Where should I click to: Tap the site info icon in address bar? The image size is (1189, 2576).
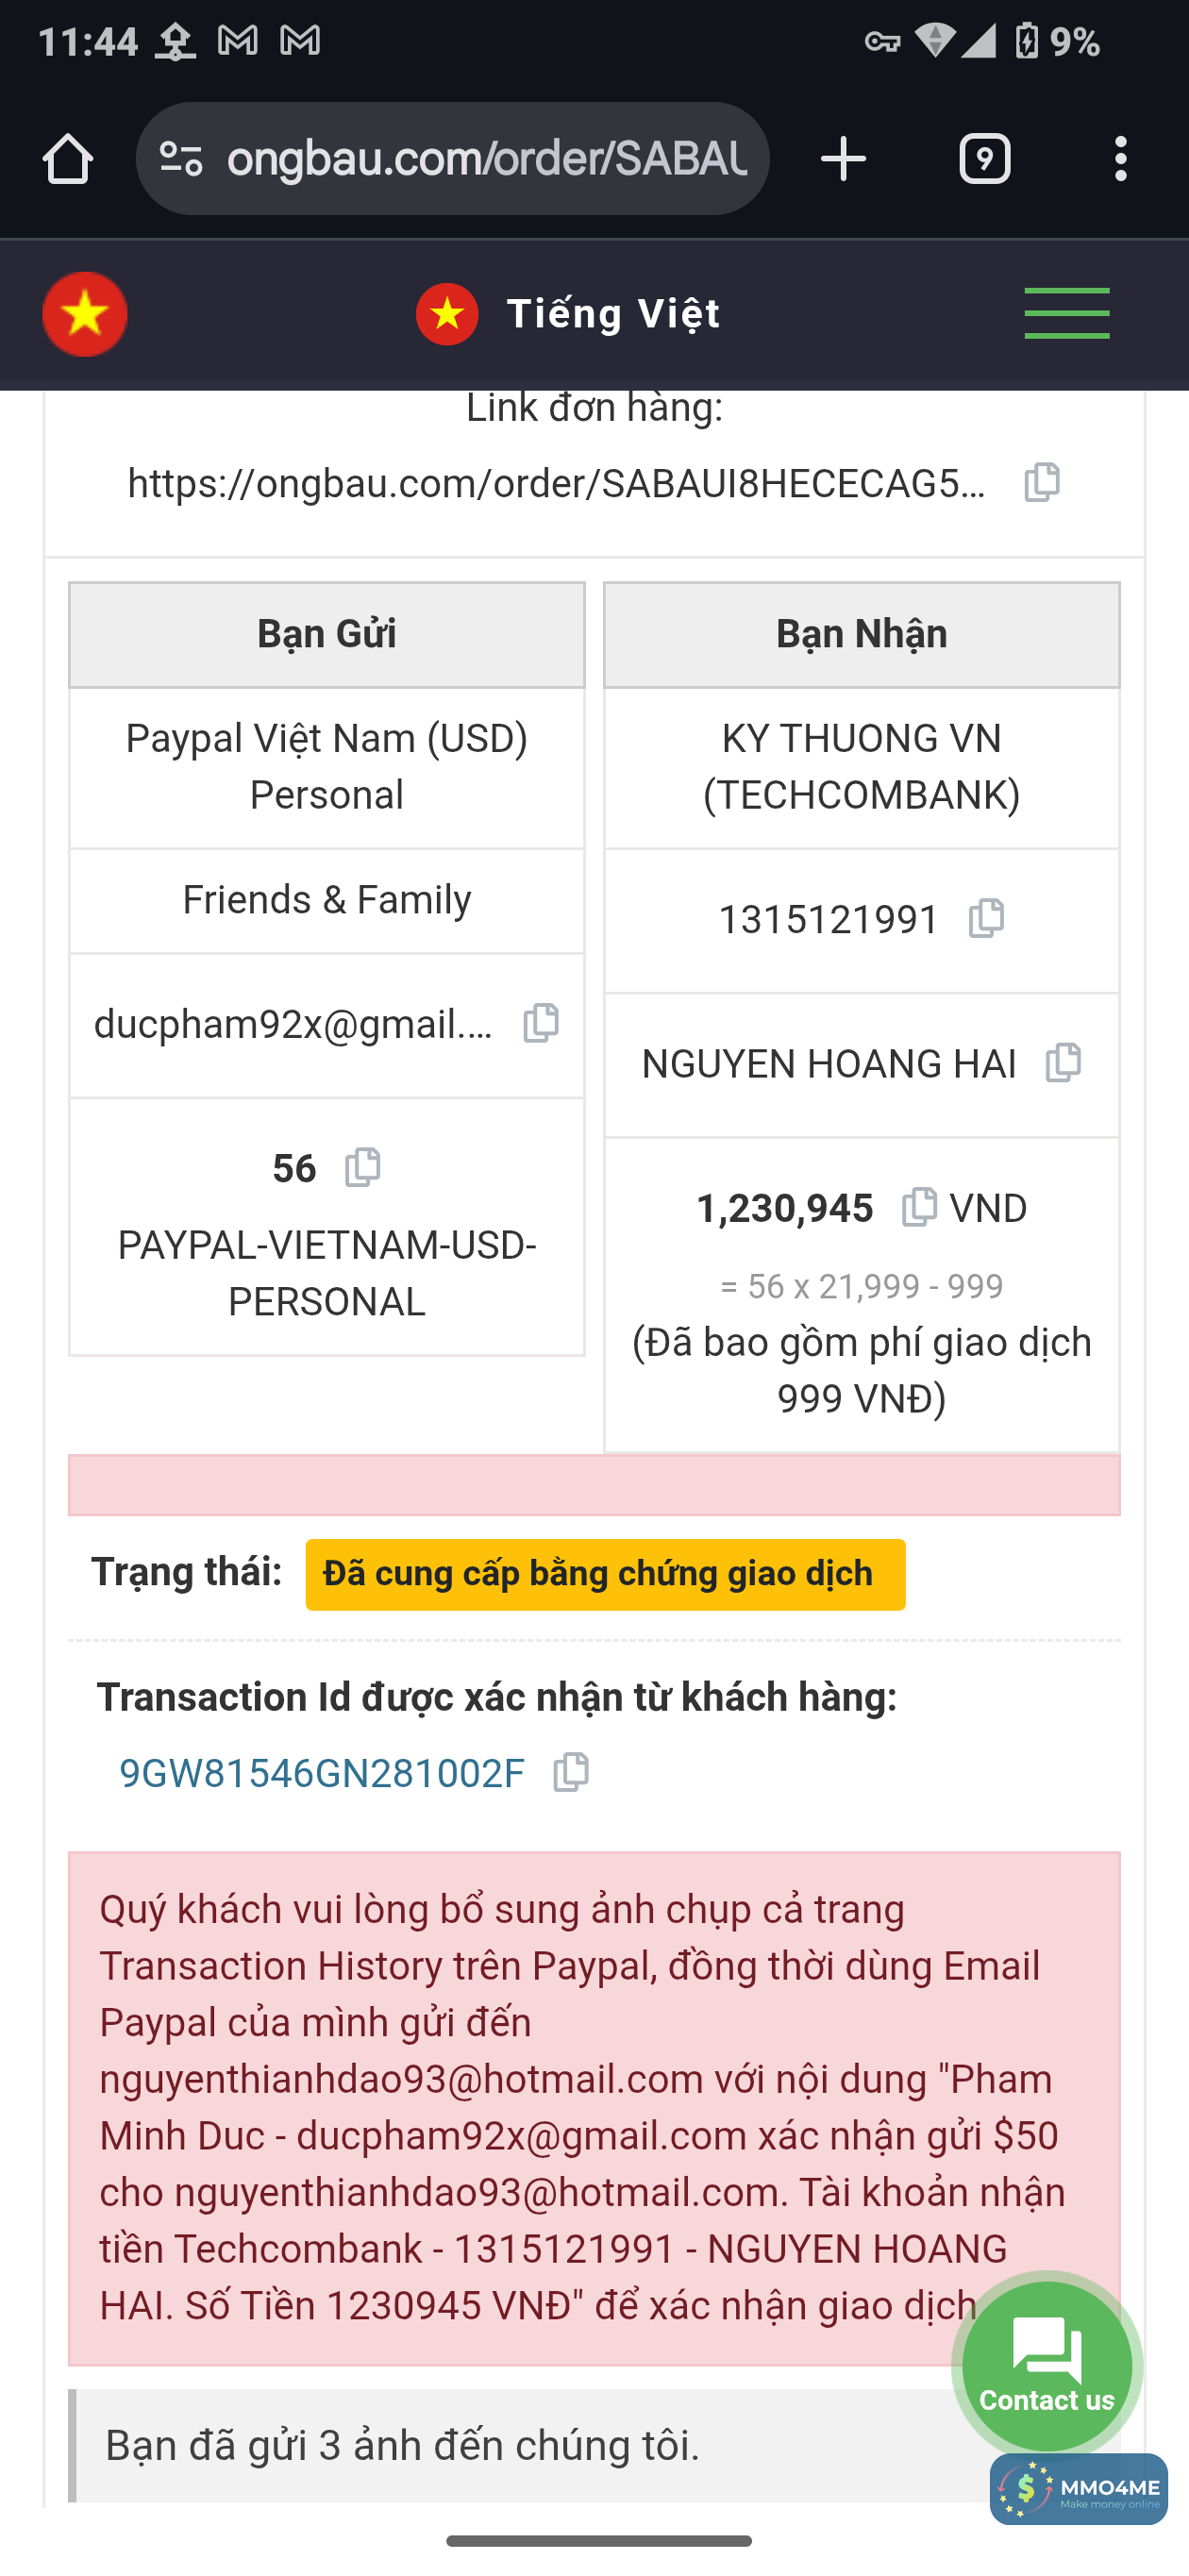(x=182, y=159)
